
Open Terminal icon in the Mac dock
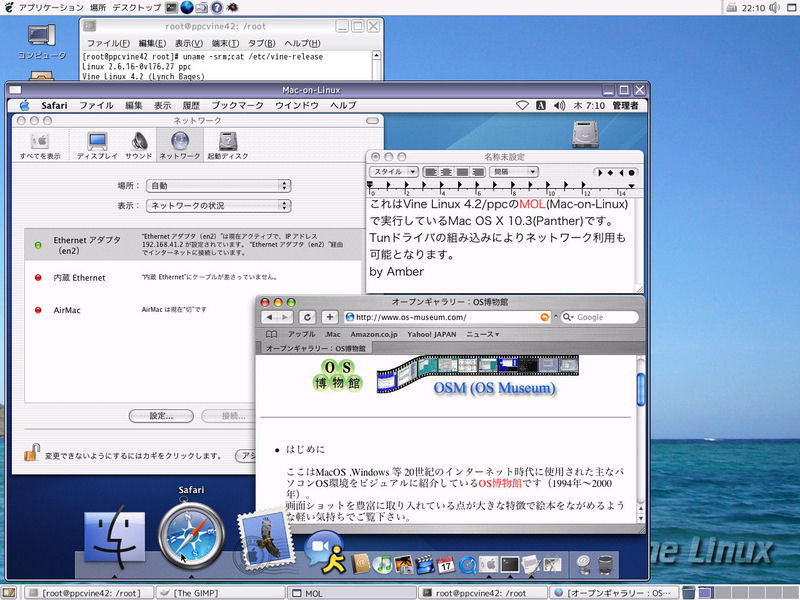pyautogui.click(x=510, y=564)
